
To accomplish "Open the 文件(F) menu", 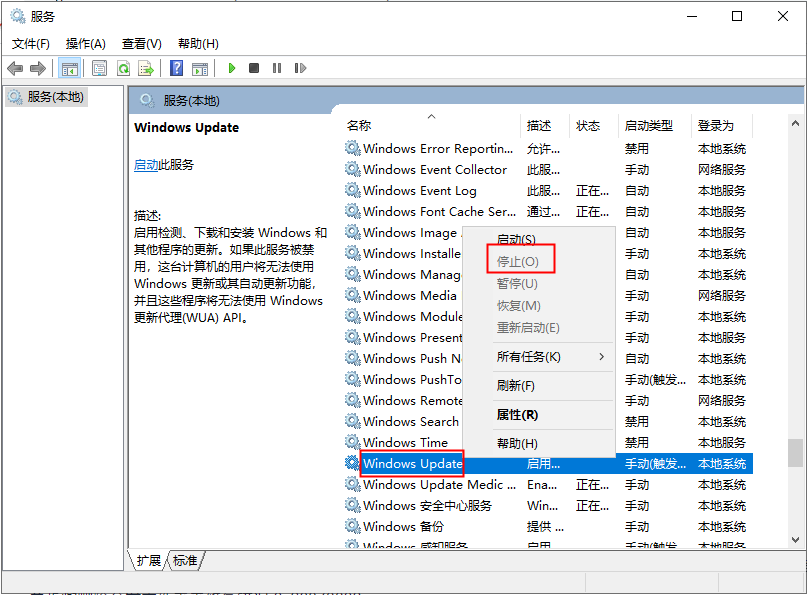I will pyautogui.click(x=31, y=44).
